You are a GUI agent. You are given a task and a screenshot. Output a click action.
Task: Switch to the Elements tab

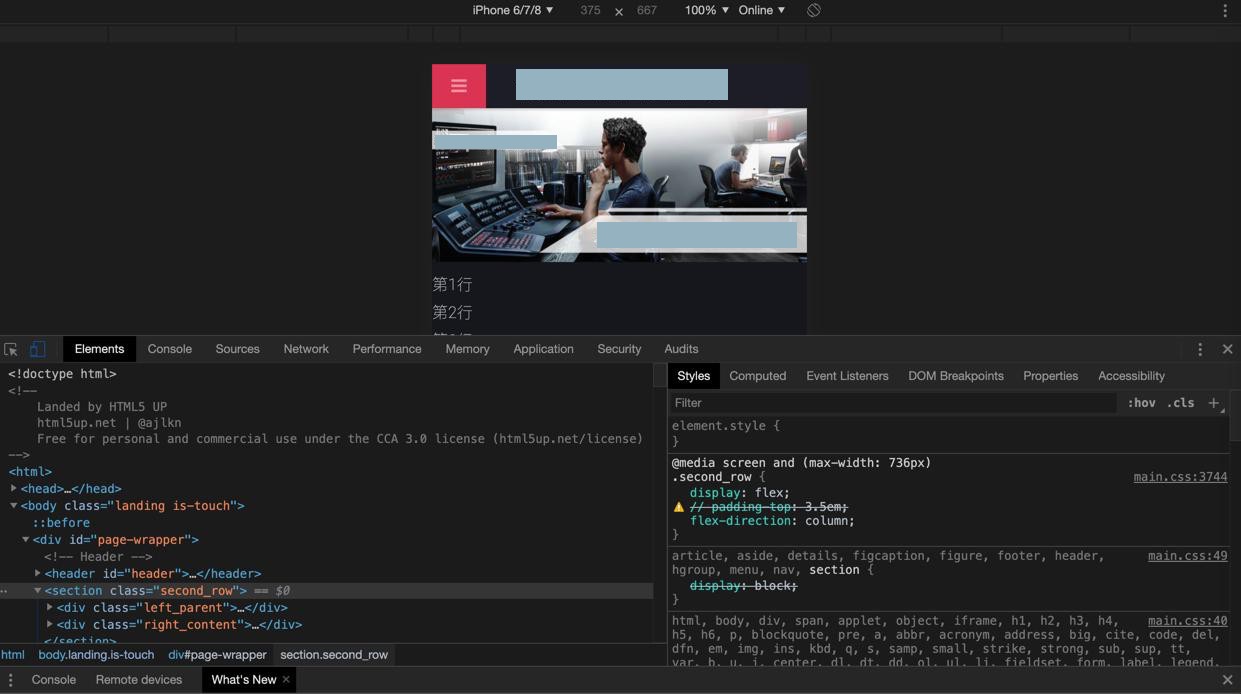(99, 349)
